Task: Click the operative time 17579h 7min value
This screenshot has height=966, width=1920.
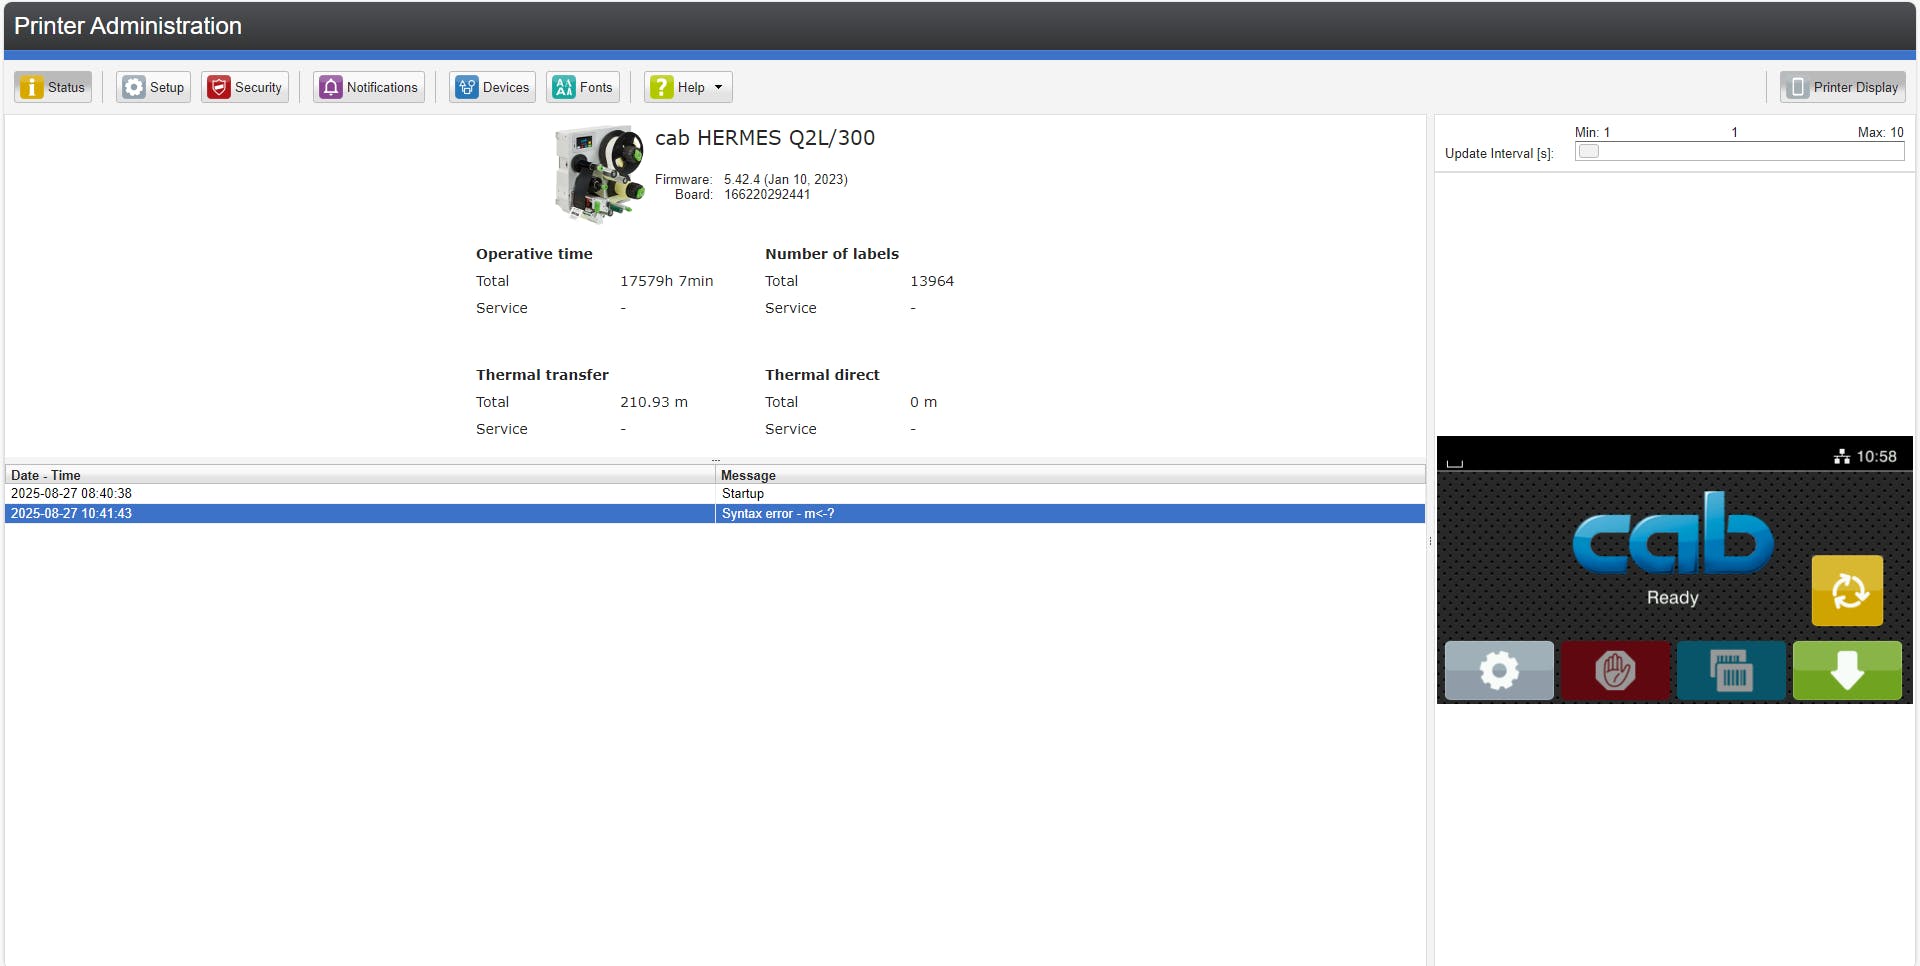Action: coord(666,281)
